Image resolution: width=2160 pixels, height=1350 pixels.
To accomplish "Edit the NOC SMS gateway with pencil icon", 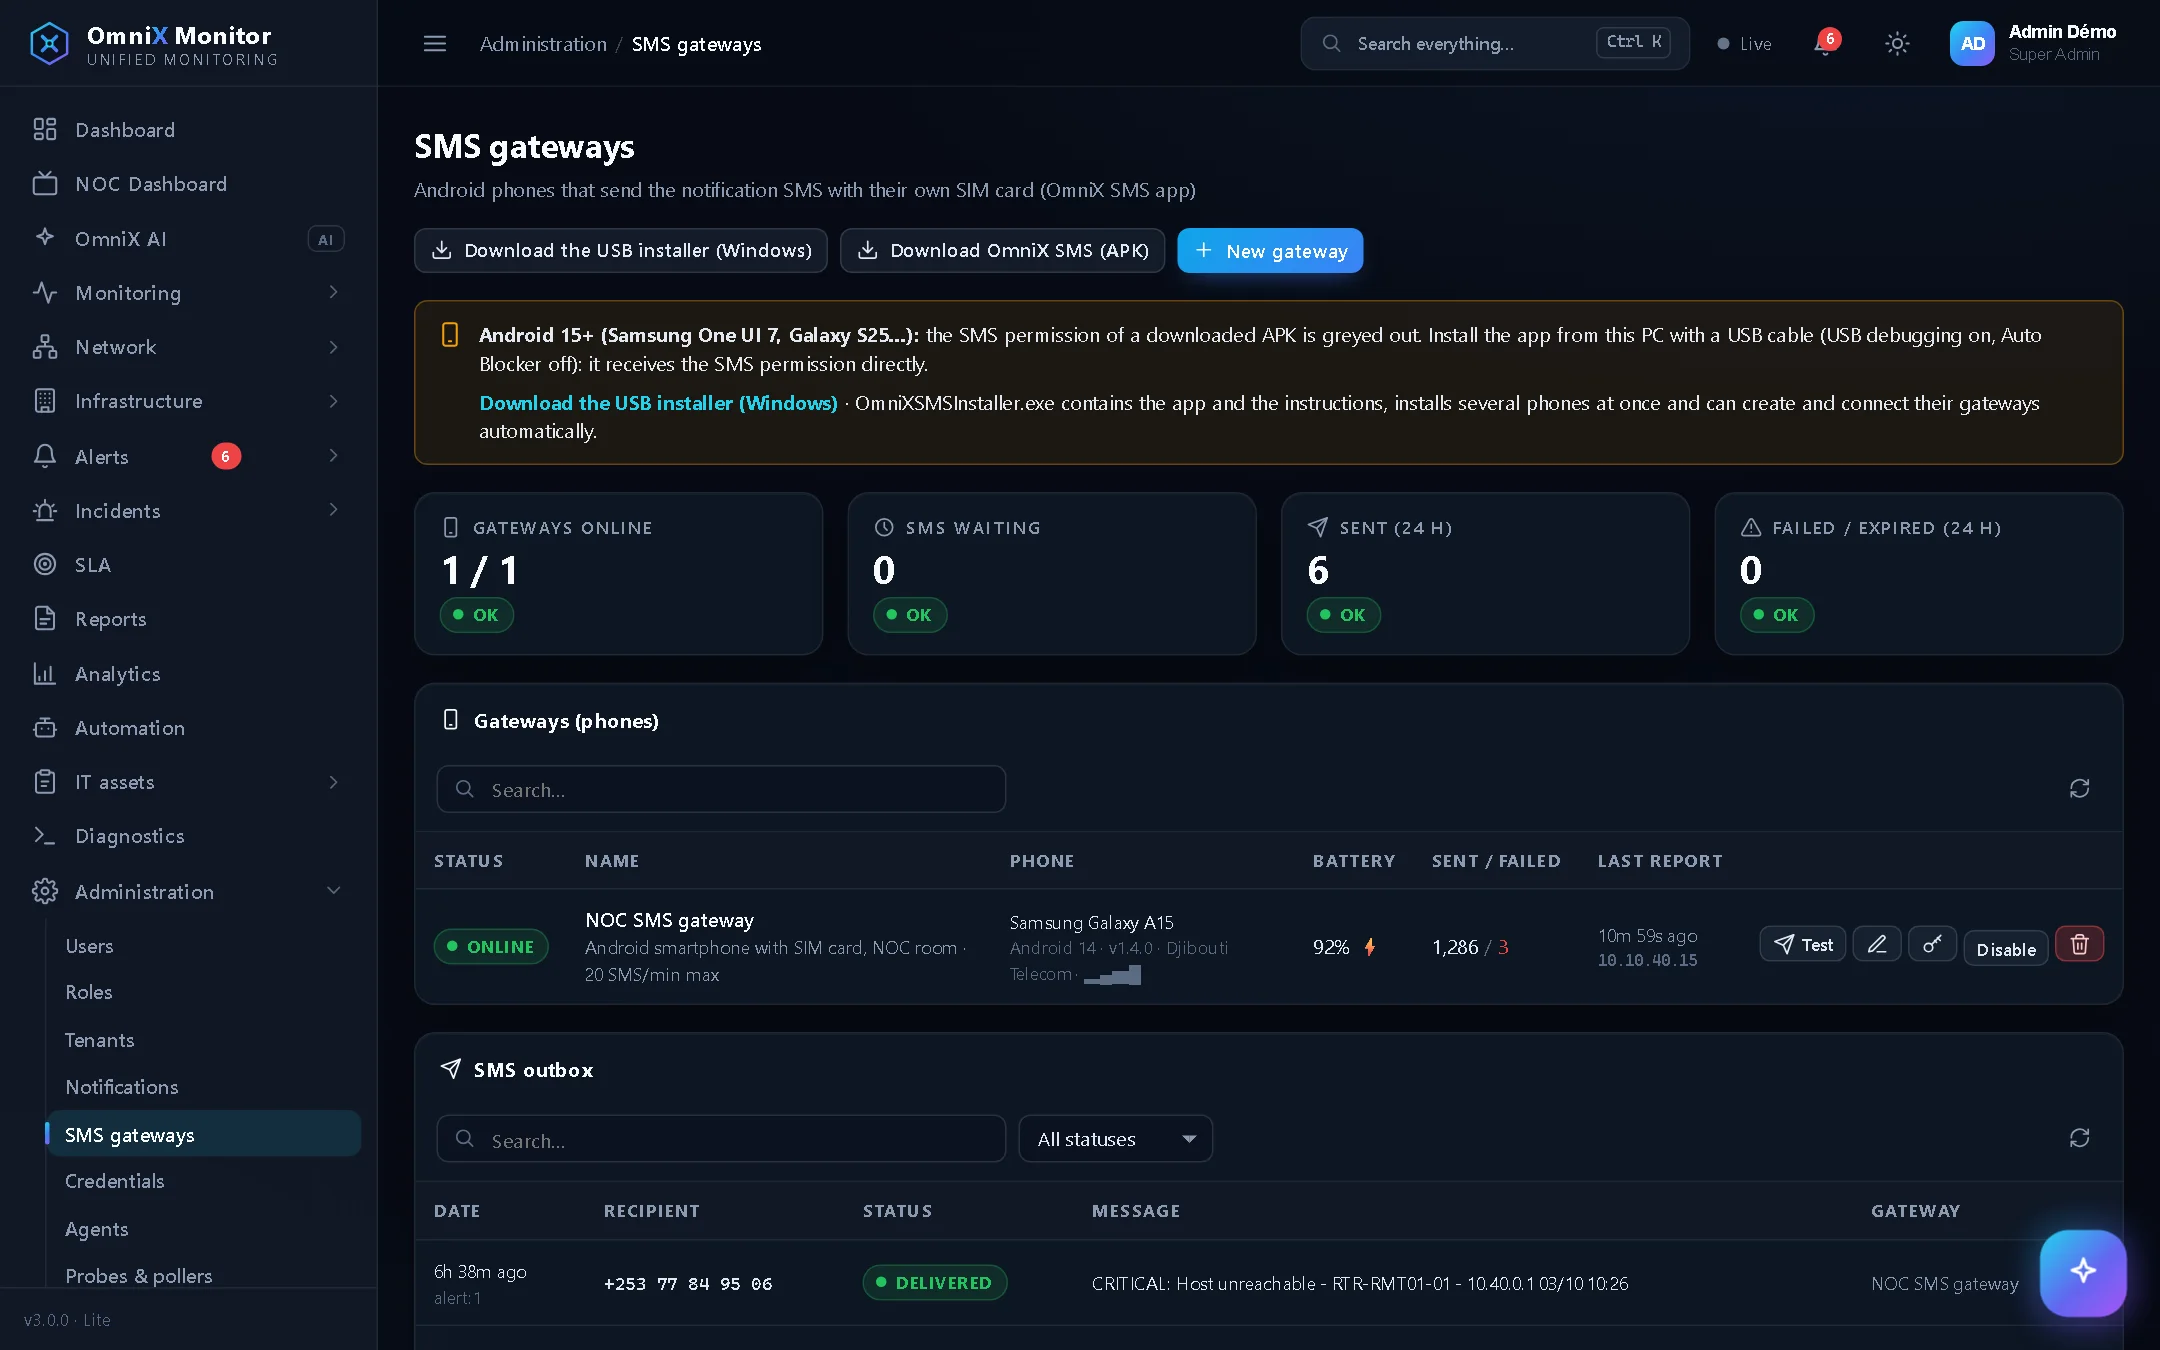I will [x=1877, y=944].
